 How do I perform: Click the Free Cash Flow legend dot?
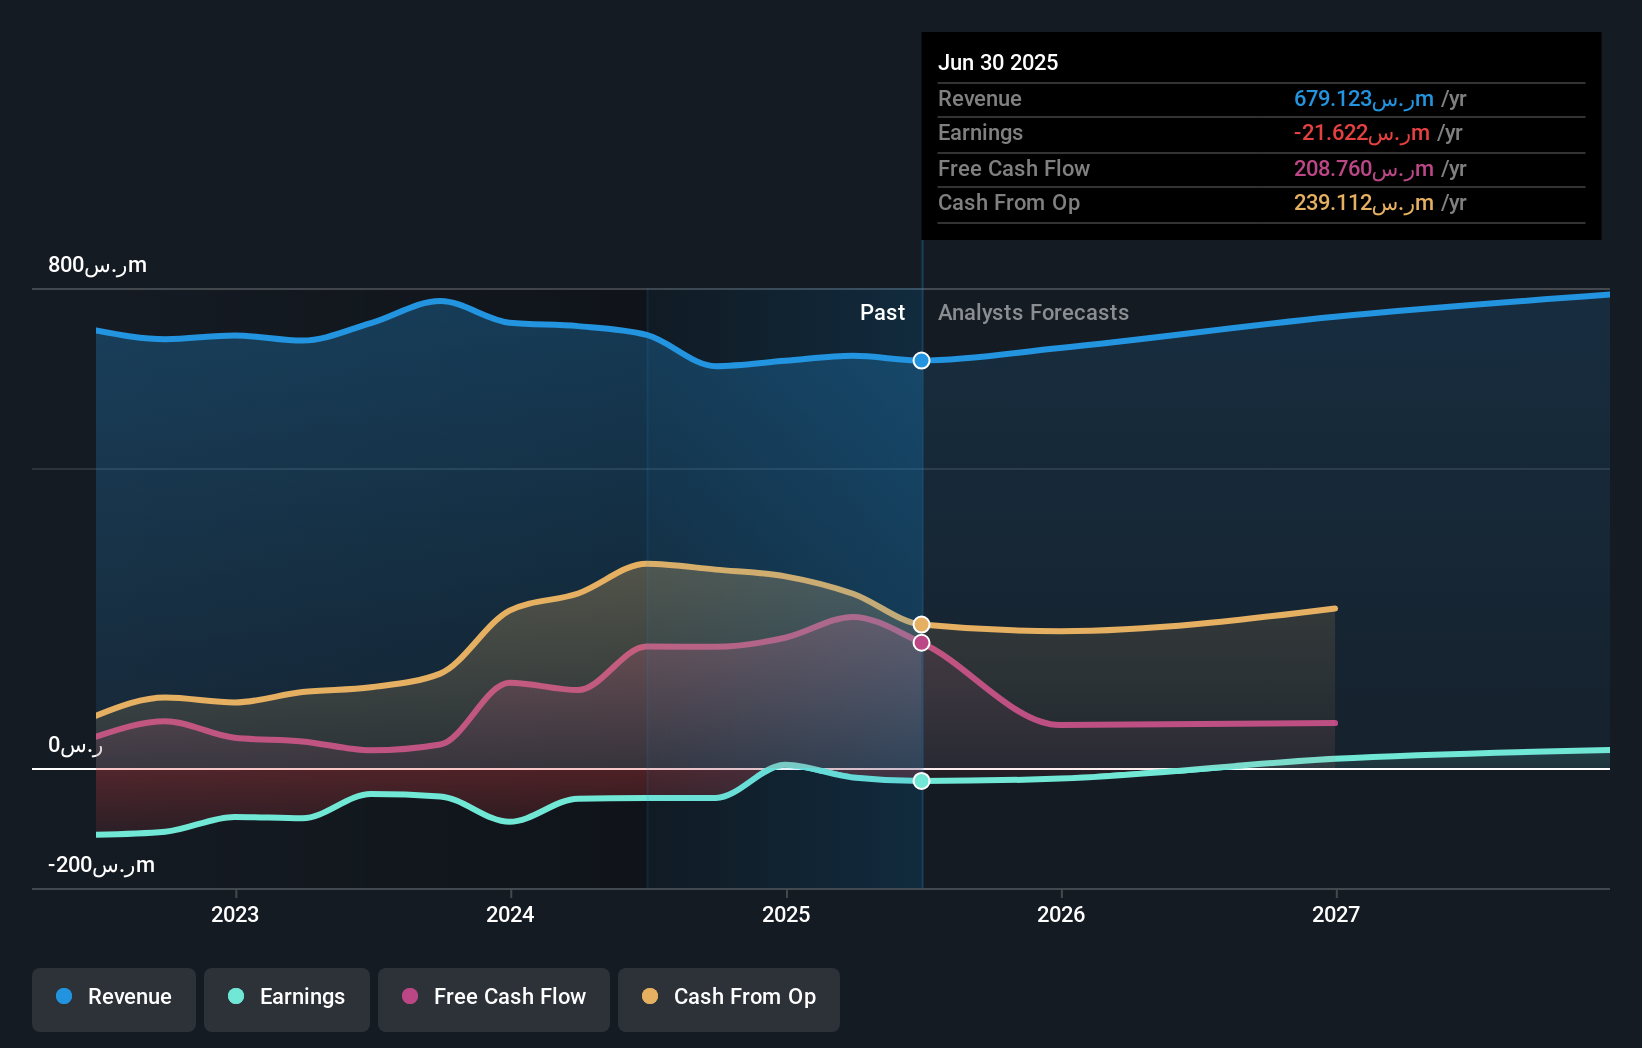click(x=410, y=997)
